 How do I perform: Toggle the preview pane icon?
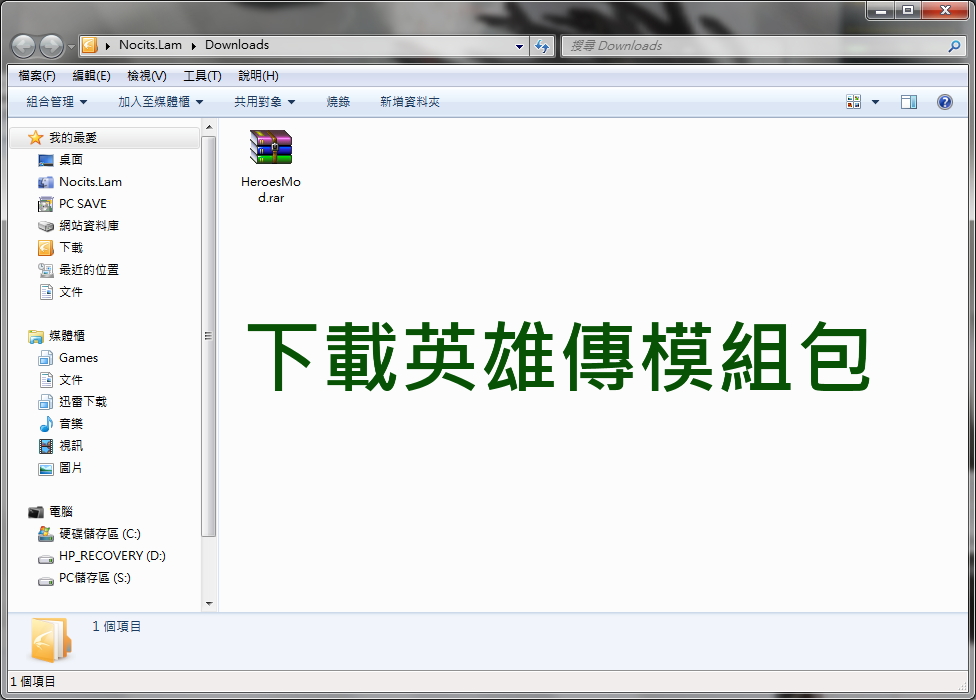click(909, 102)
